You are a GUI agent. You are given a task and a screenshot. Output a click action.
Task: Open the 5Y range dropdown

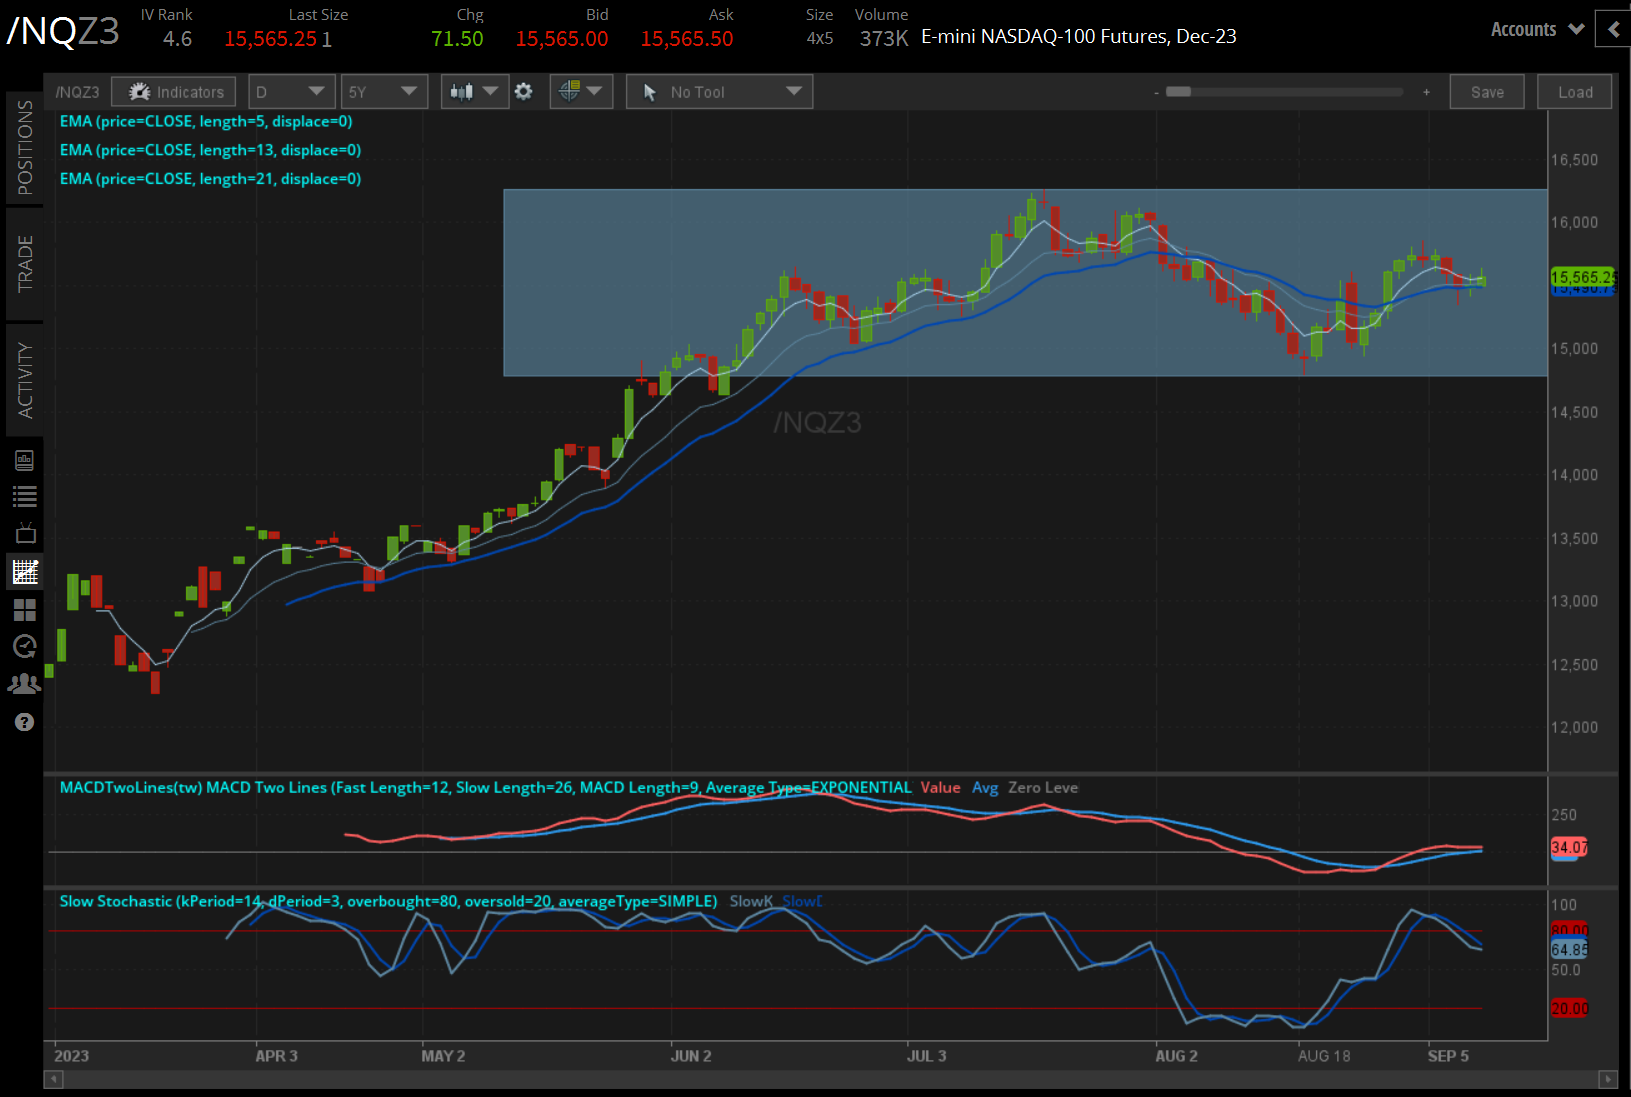tap(383, 92)
